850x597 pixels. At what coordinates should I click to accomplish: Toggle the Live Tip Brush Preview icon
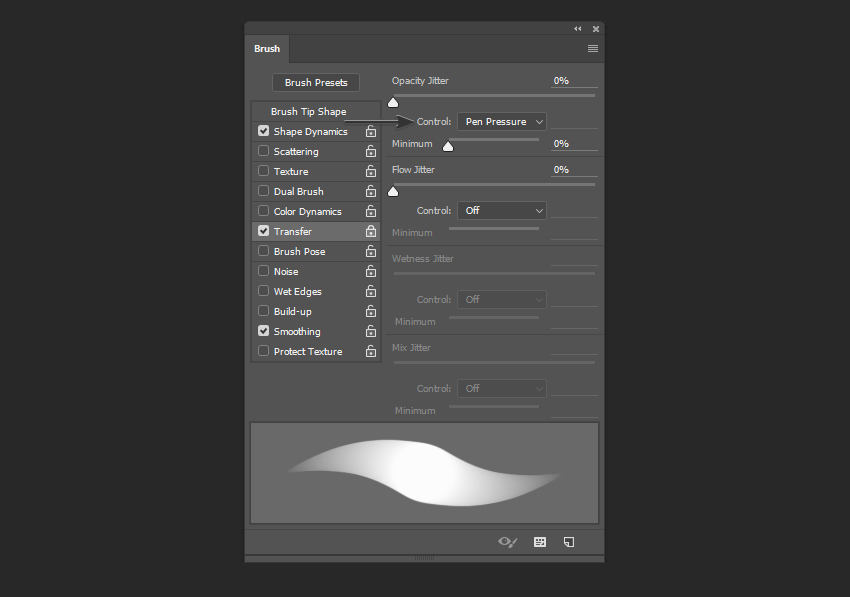point(507,542)
